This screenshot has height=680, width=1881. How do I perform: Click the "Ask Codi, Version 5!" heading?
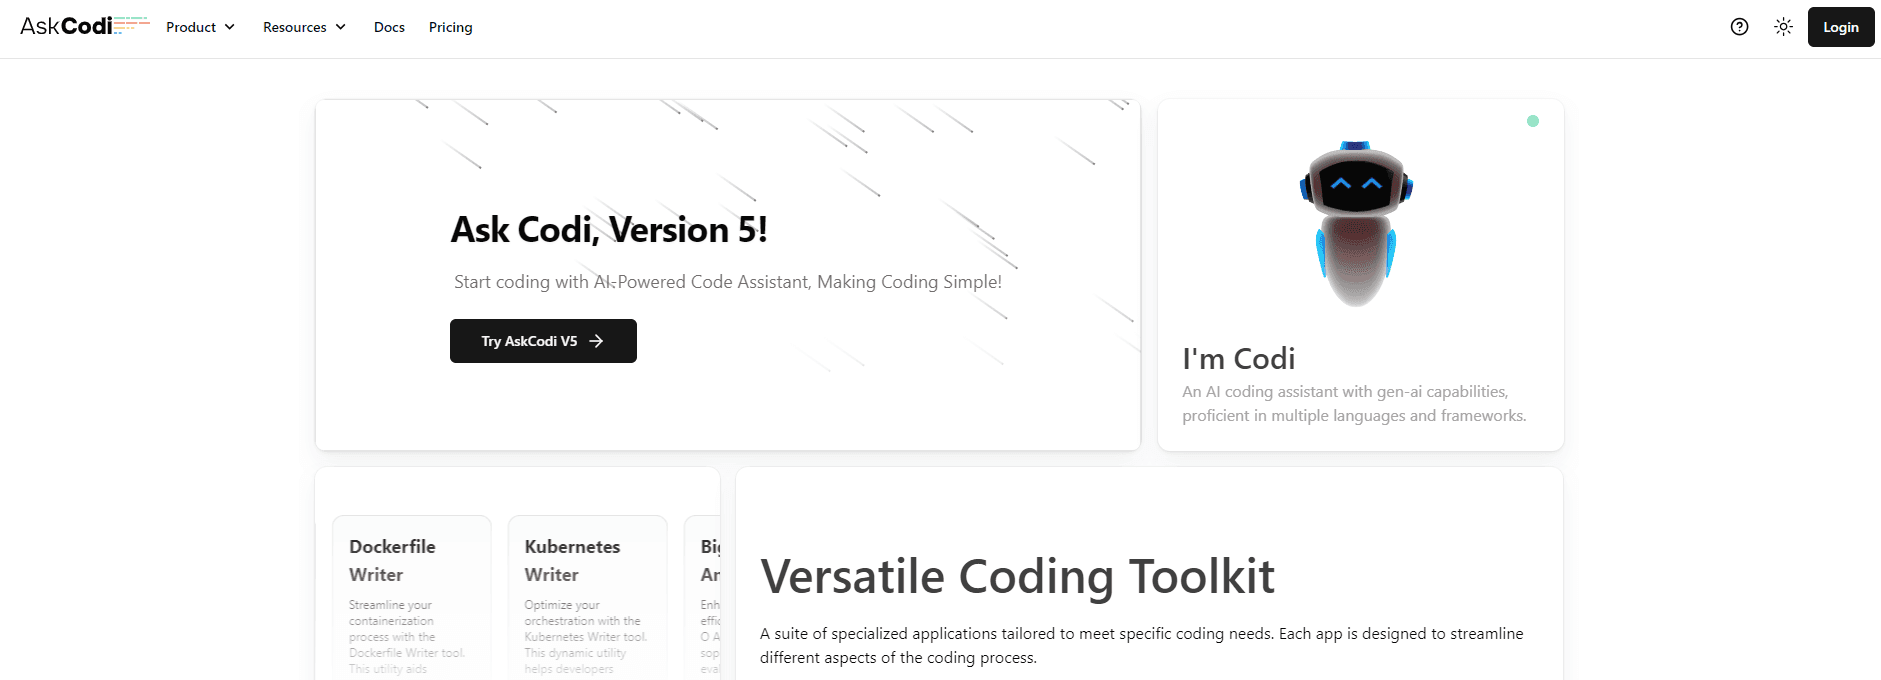pyautogui.click(x=609, y=230)
